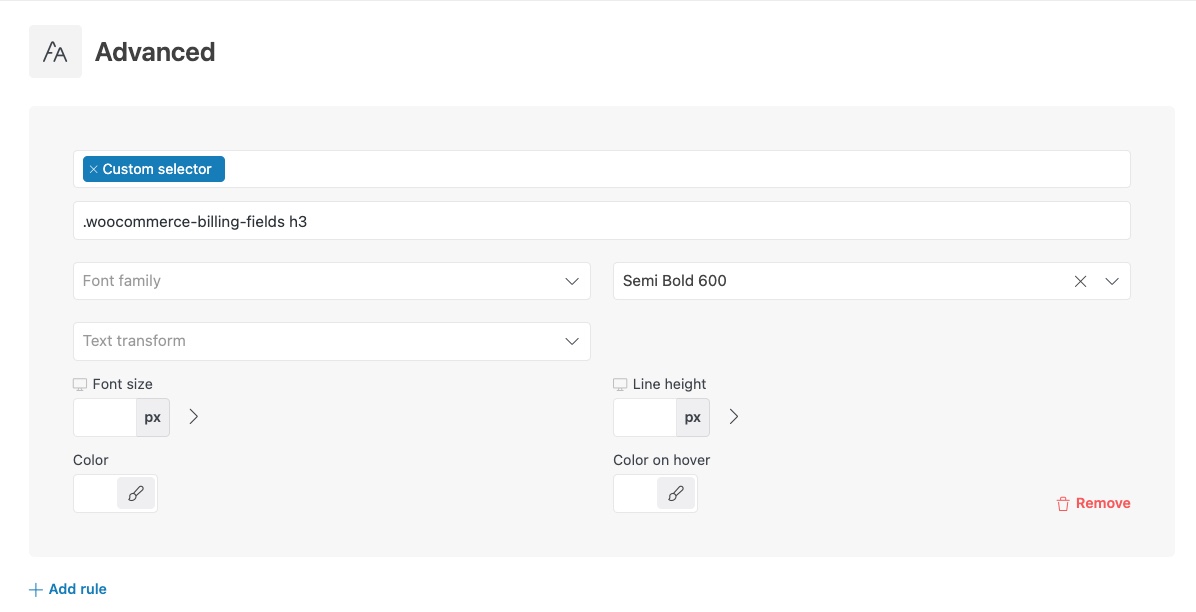This screenshot has height=612, width=1196.
Task: Expand responsive Line height options chevron
Action: [x=734, y=417]
